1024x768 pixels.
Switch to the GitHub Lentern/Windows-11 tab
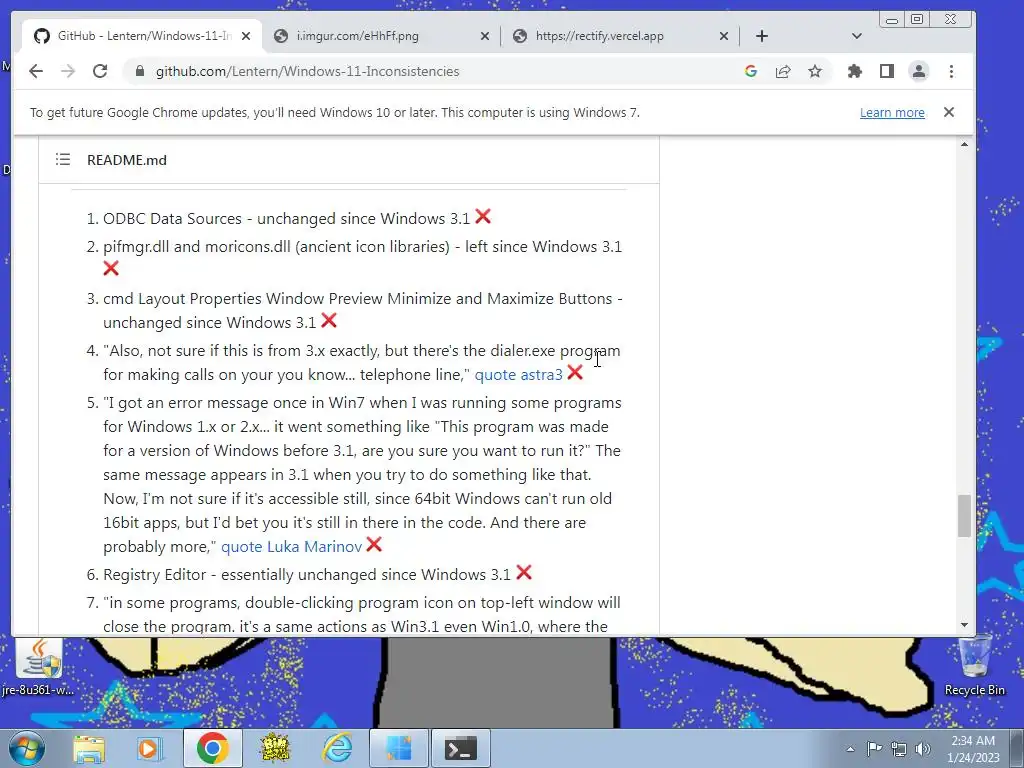tap(144, 36)
